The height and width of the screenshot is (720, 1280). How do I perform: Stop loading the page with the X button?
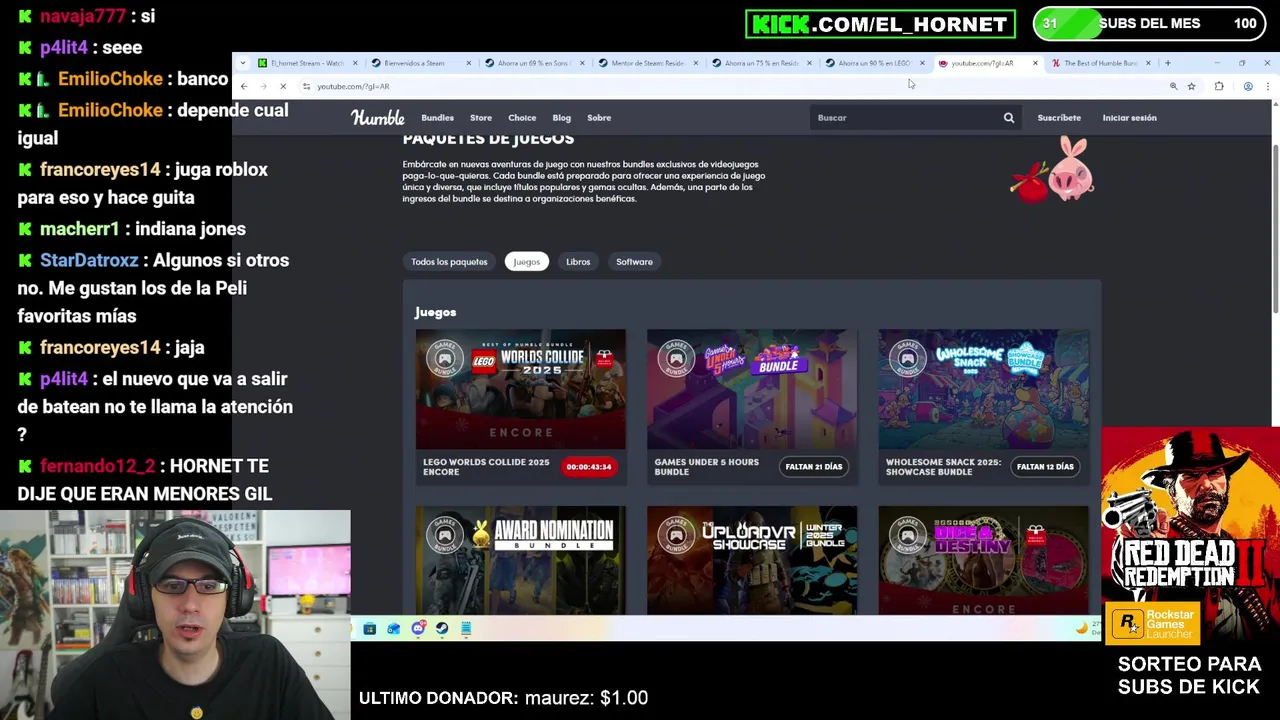tap(282, 86)
